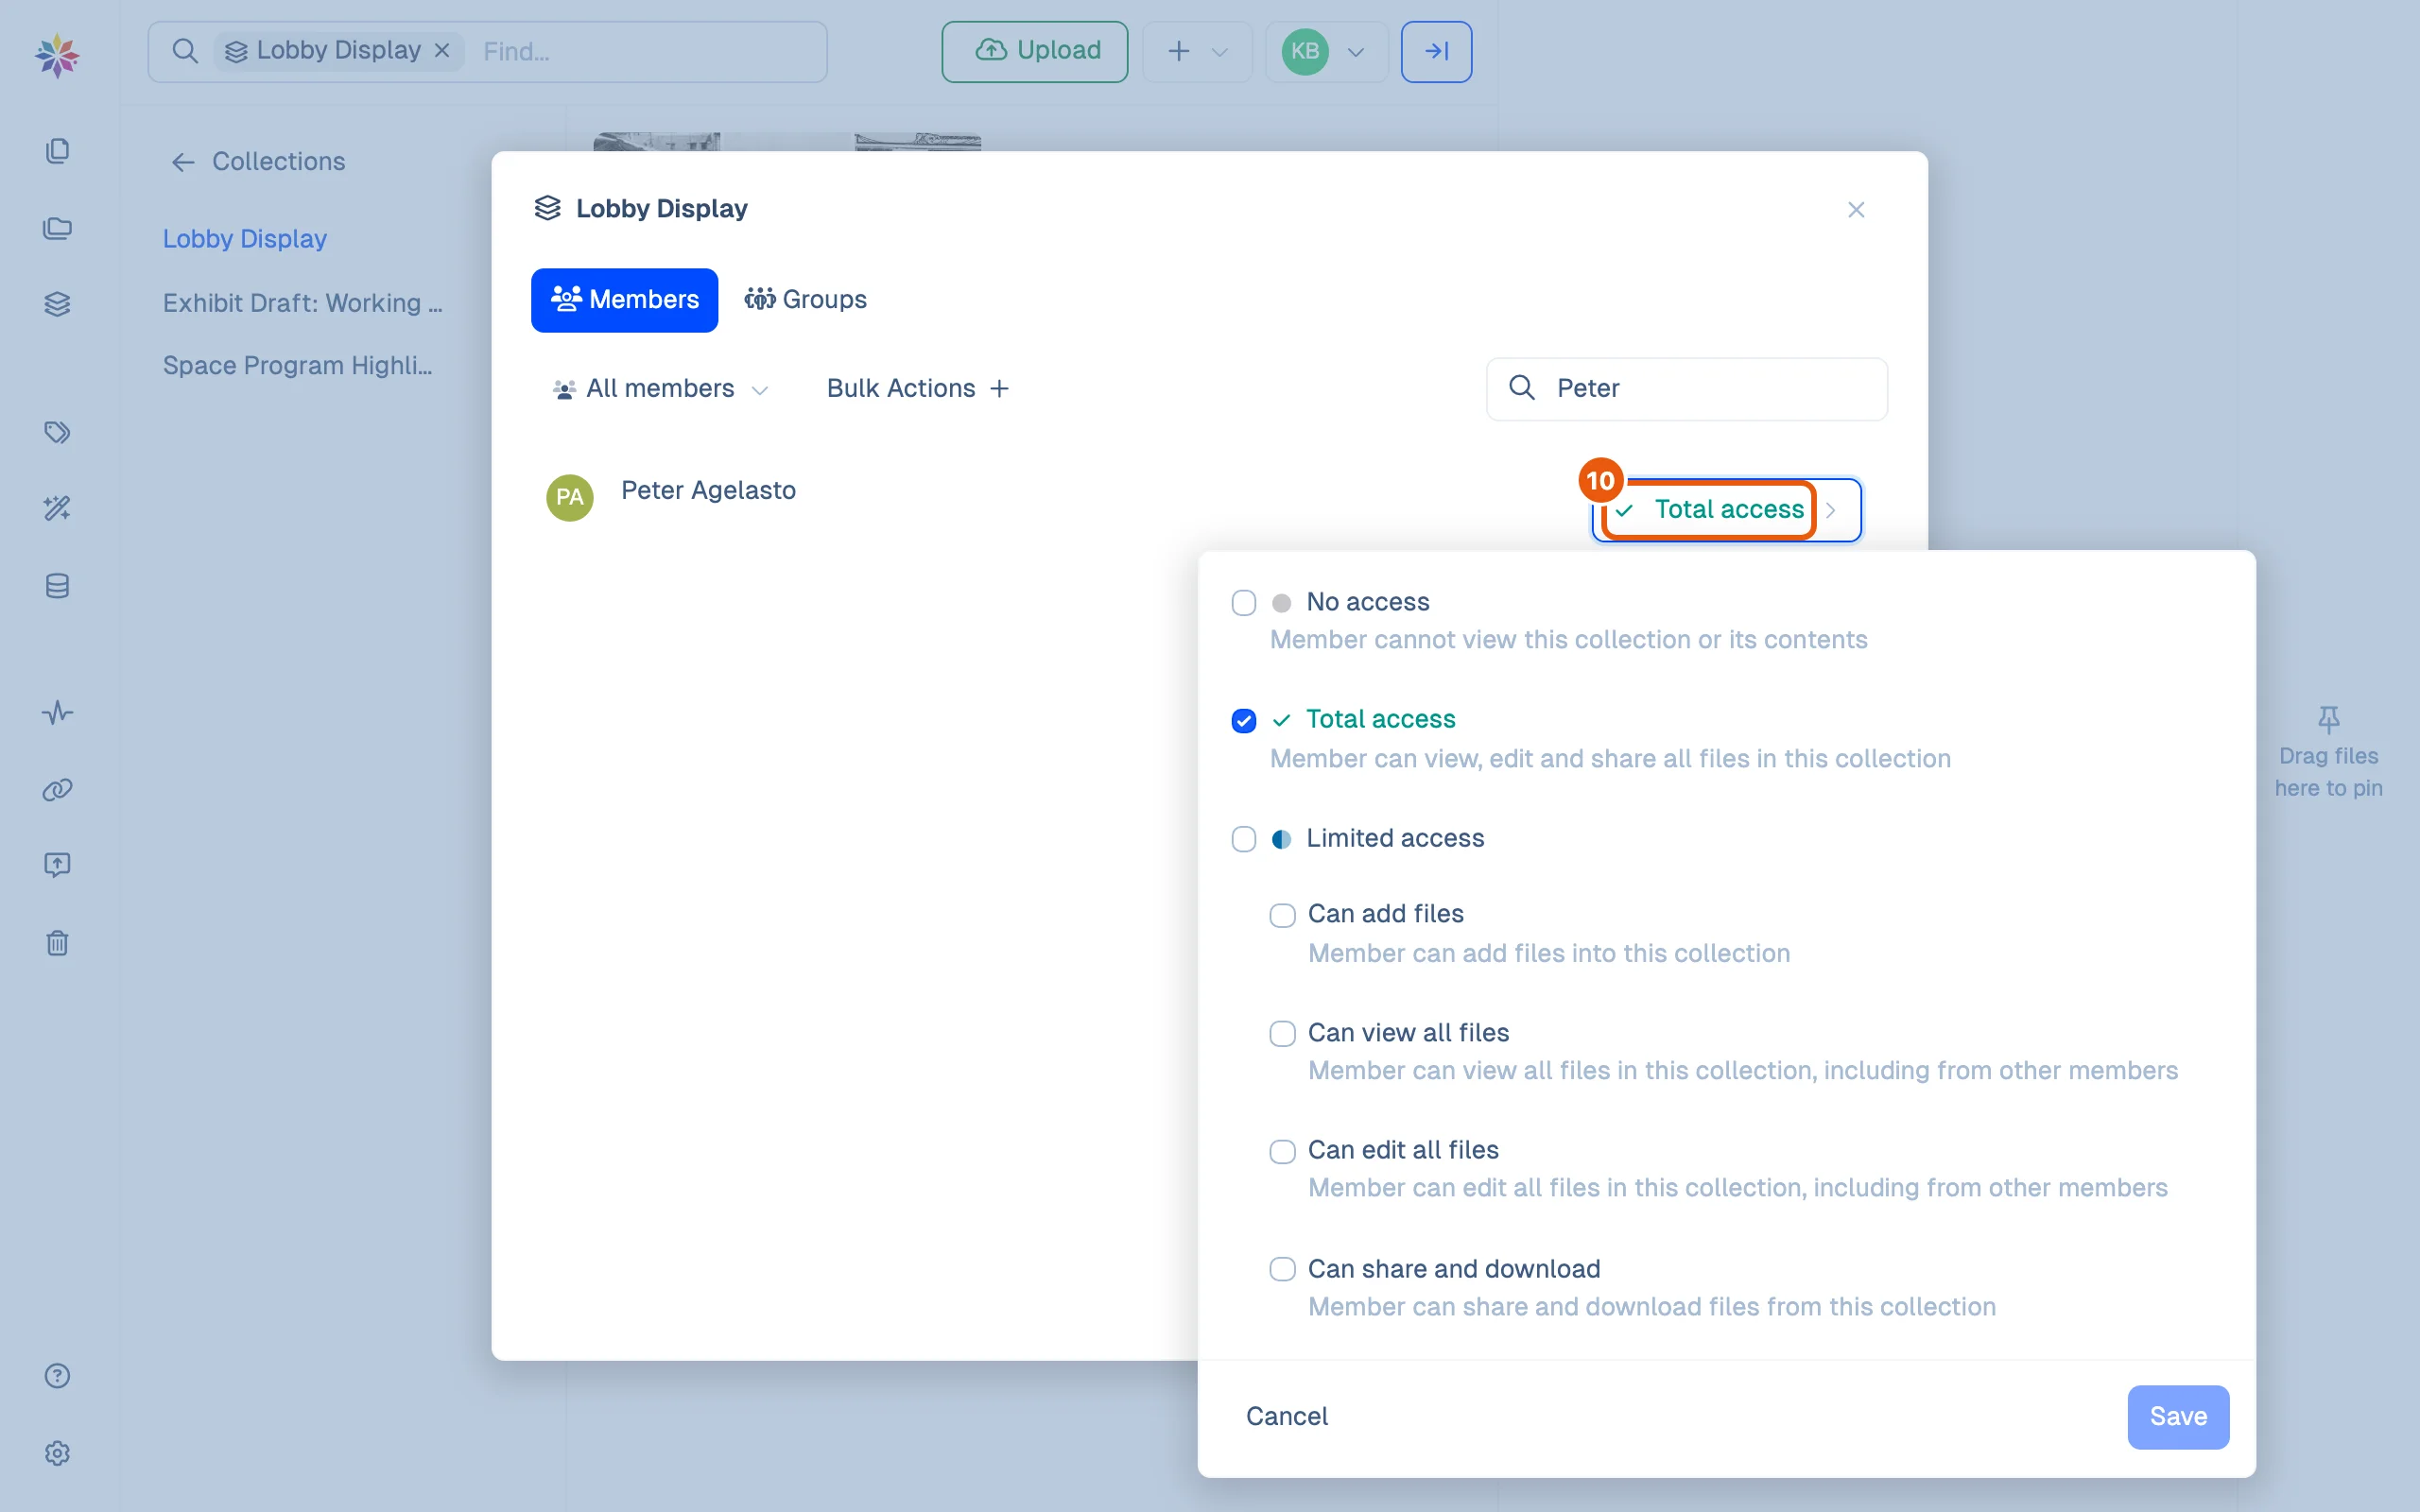Open the tags icon in the sidebar

[x=57, y=432]
